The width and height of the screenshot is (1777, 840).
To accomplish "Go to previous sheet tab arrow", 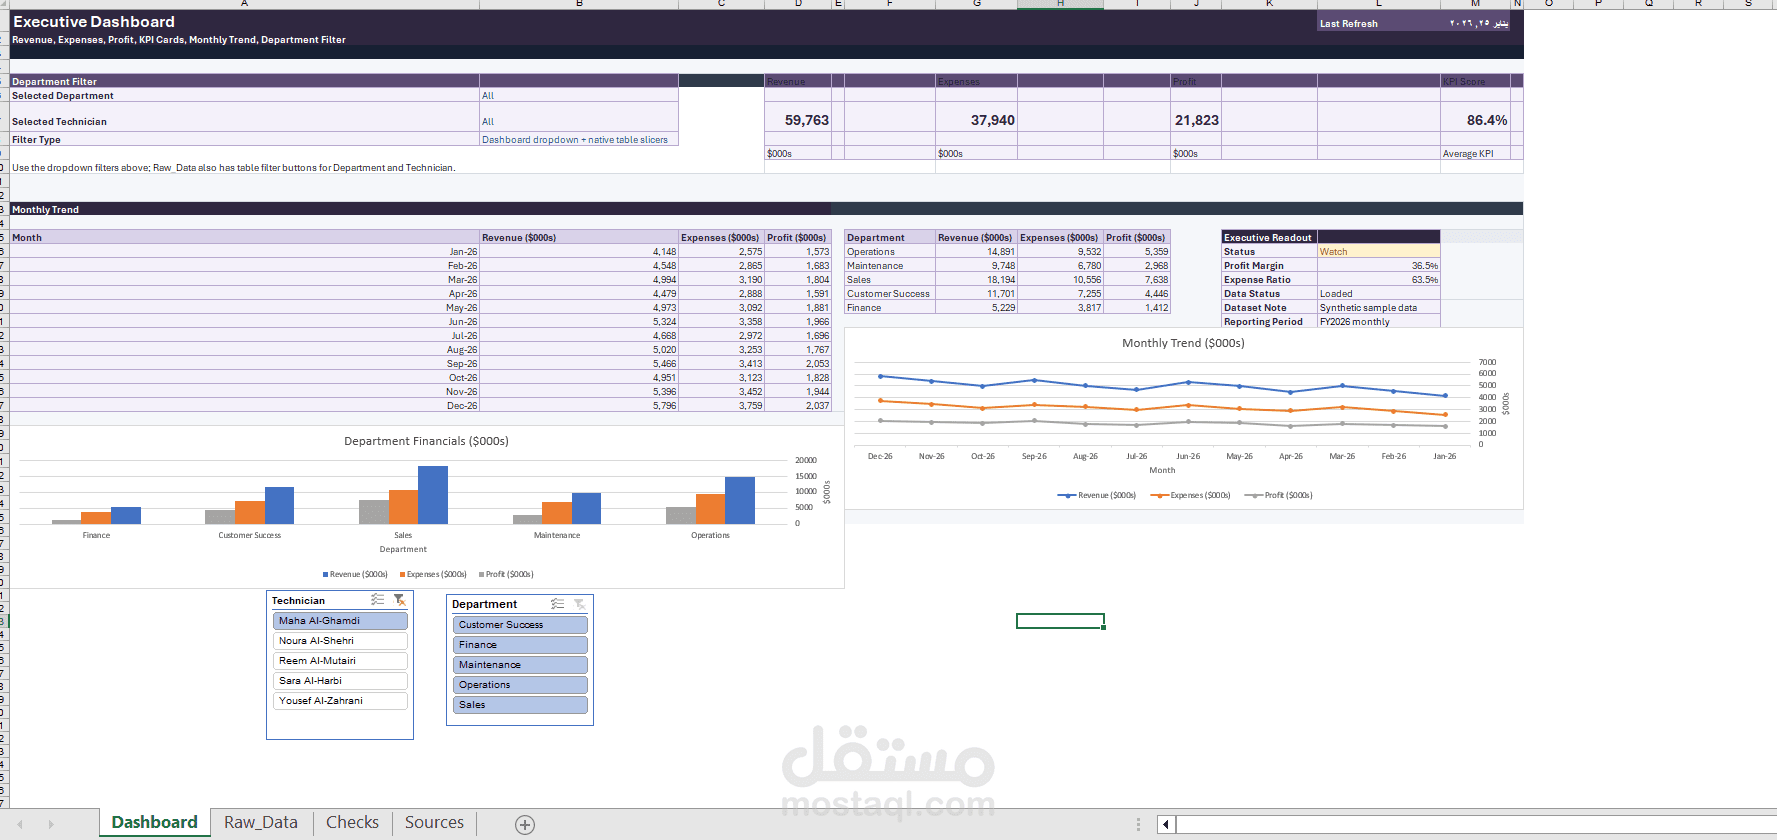I will (19, 824).
